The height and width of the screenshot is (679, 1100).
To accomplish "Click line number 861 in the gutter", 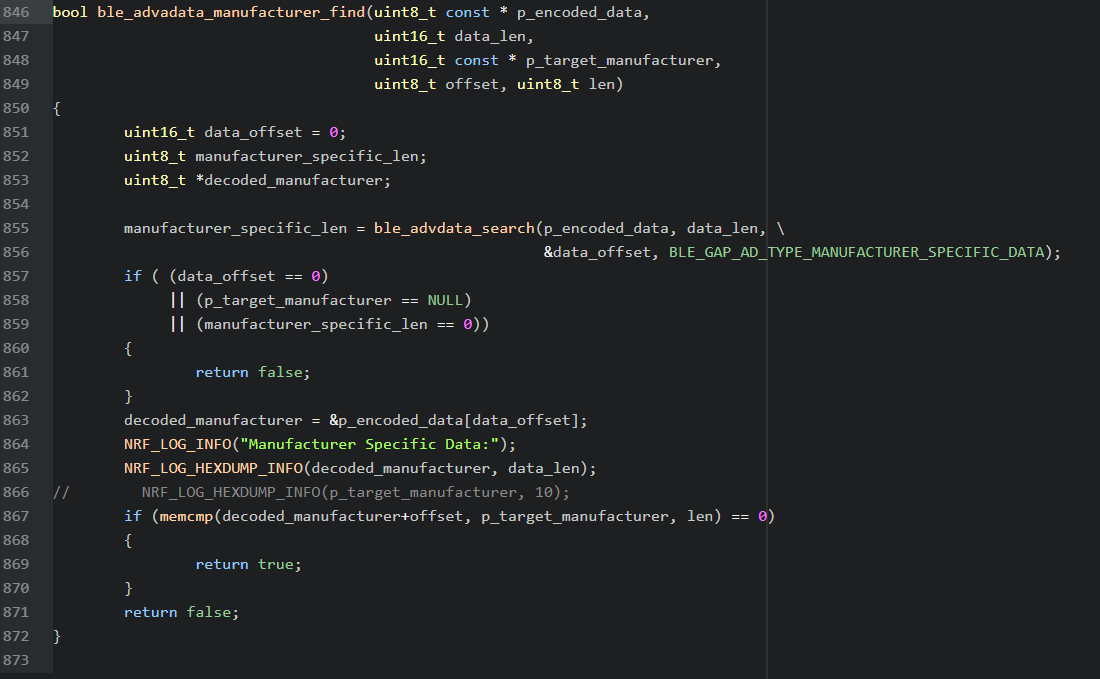I will pyautogui.click(x=17, y=372).
